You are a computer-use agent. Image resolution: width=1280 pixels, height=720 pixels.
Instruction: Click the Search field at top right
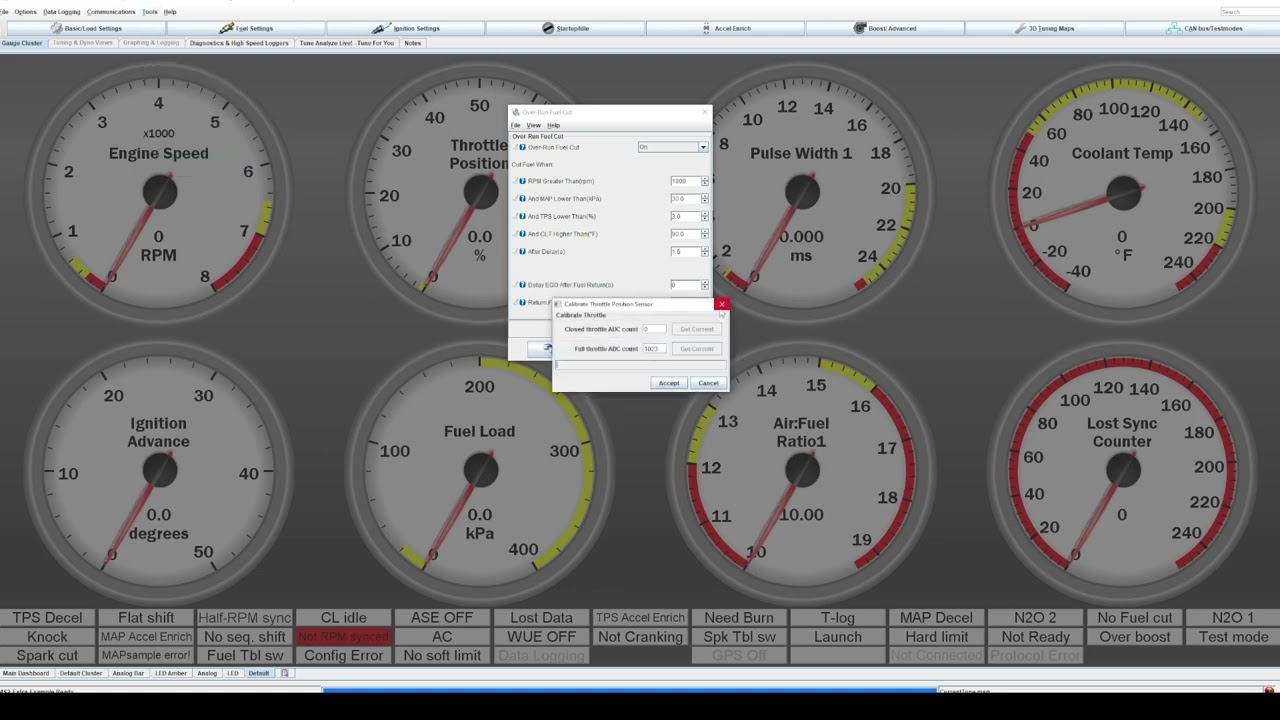coord(1248,12)
